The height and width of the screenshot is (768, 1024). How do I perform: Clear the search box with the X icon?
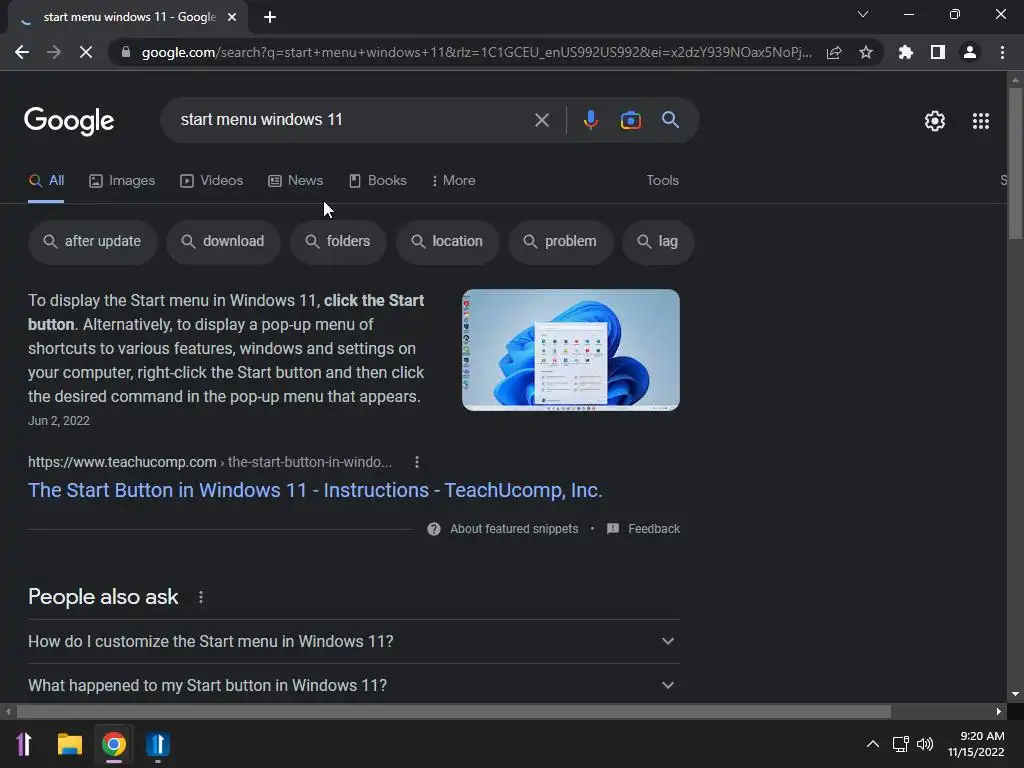542,120
